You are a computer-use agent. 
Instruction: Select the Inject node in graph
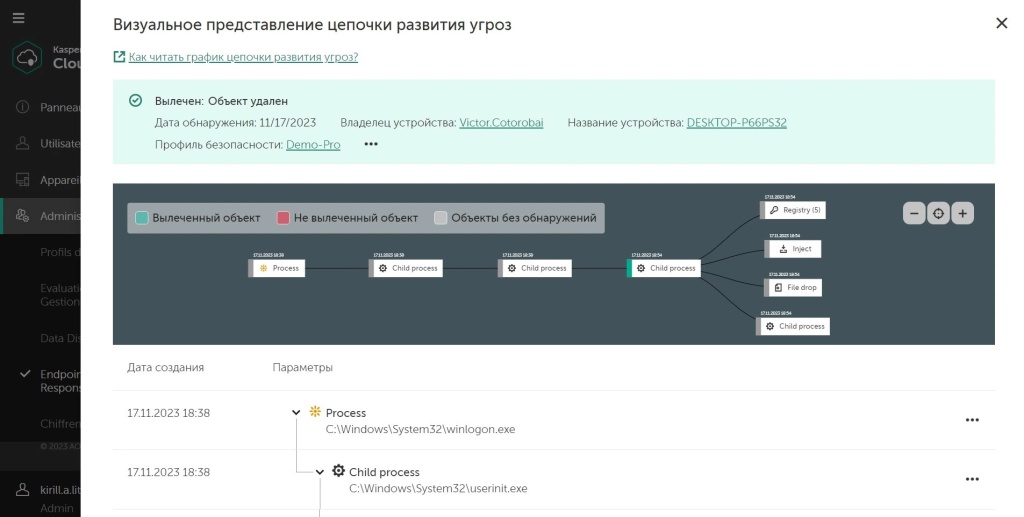(x=793, y=249)
